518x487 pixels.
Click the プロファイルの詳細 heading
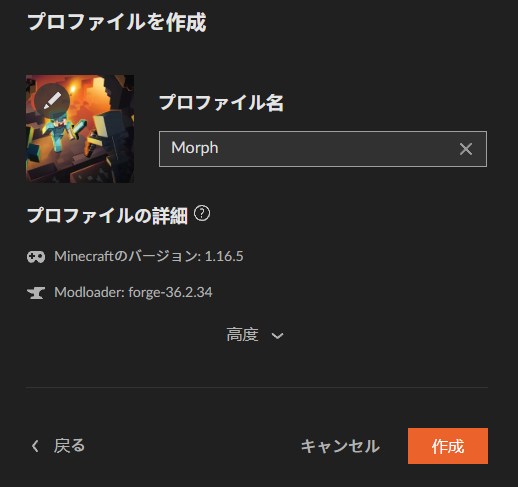[107, 215]
